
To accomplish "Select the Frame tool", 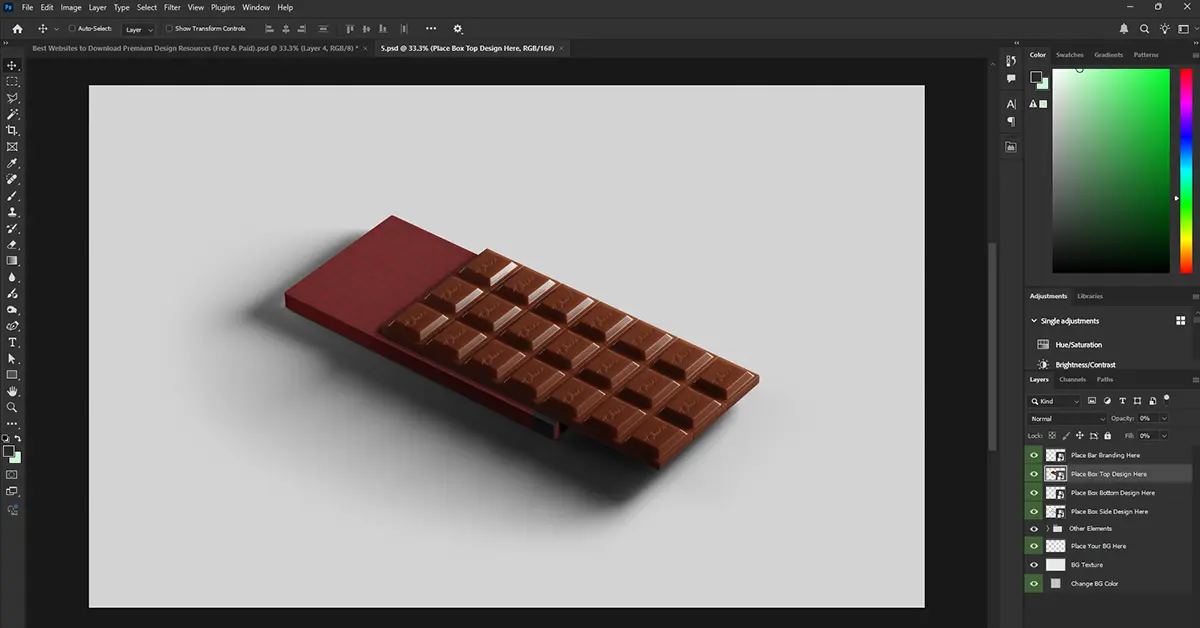I will [12, 147].
